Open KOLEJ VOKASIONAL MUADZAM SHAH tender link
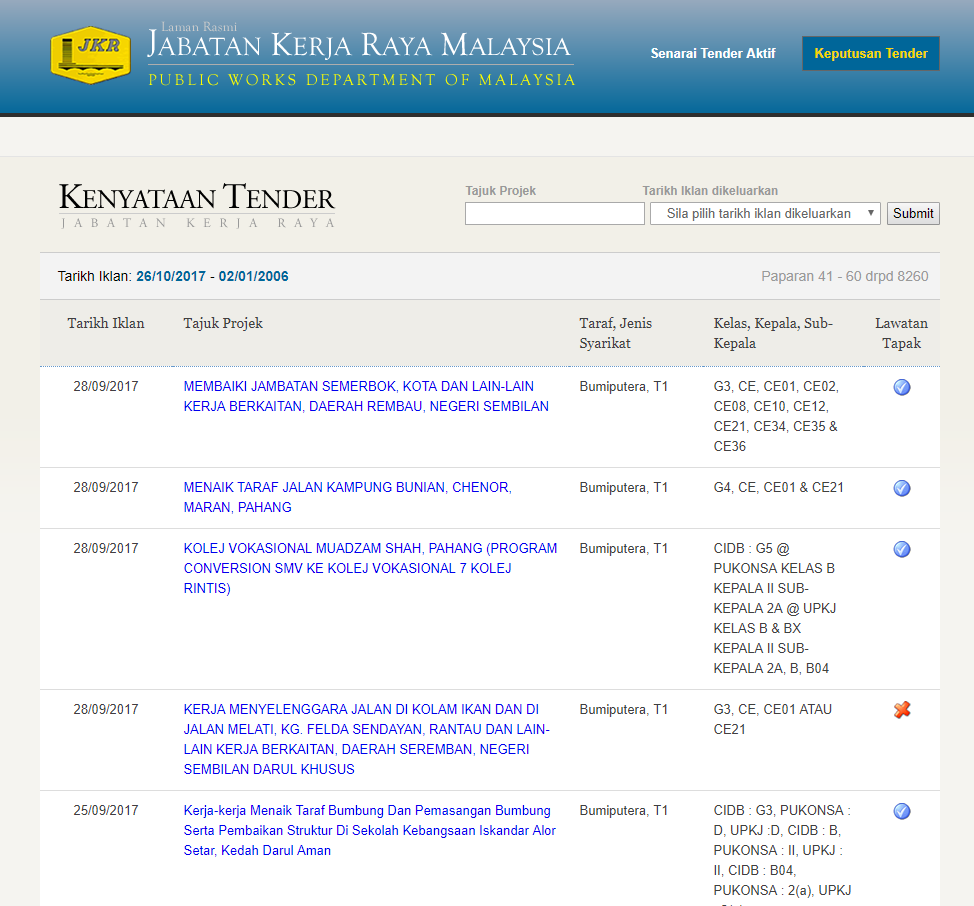The height and width of the screenshot is (906, 974). pyautogui.click(x=370, y=568)
